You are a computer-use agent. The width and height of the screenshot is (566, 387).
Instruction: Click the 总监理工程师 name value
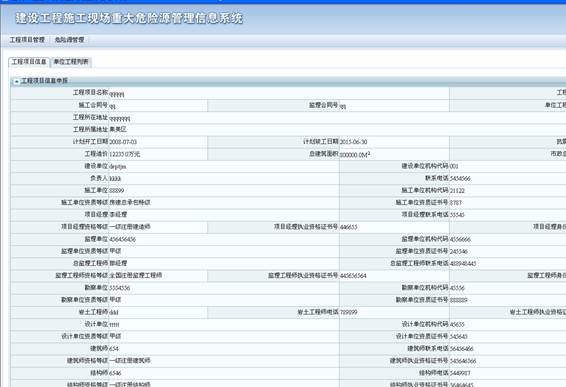coord(118,264)
